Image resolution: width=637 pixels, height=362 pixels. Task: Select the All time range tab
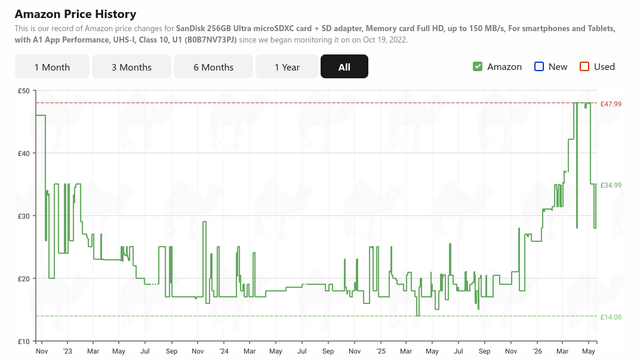(344, 67)
